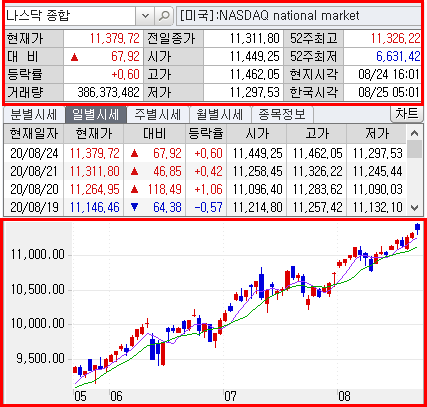Viewport: 427px width, 407px height.
Task: Switch to the 월별시세 tab
Action: (x=219, y=115)
